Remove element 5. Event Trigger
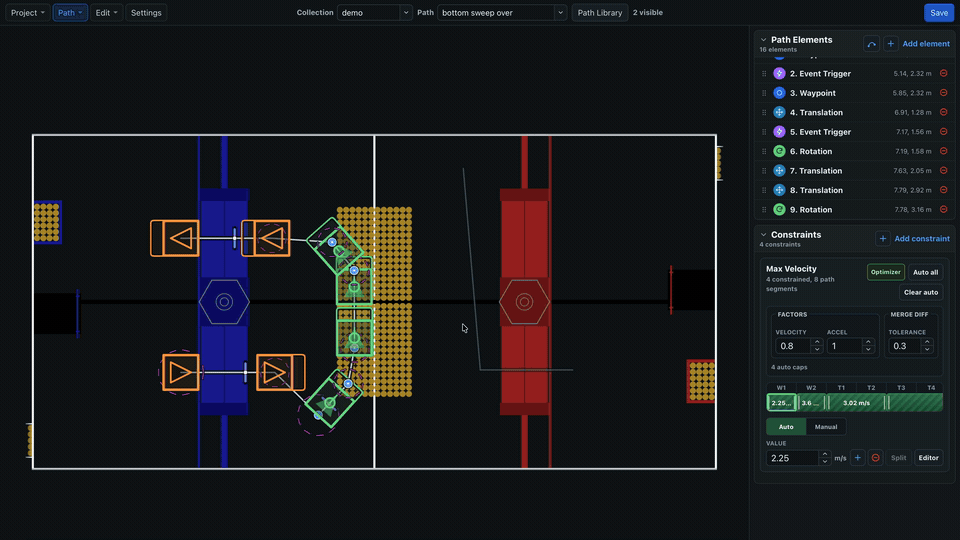The width and height of the screenshot is (960, 540). pyautogui.click(x=943, y=132)
